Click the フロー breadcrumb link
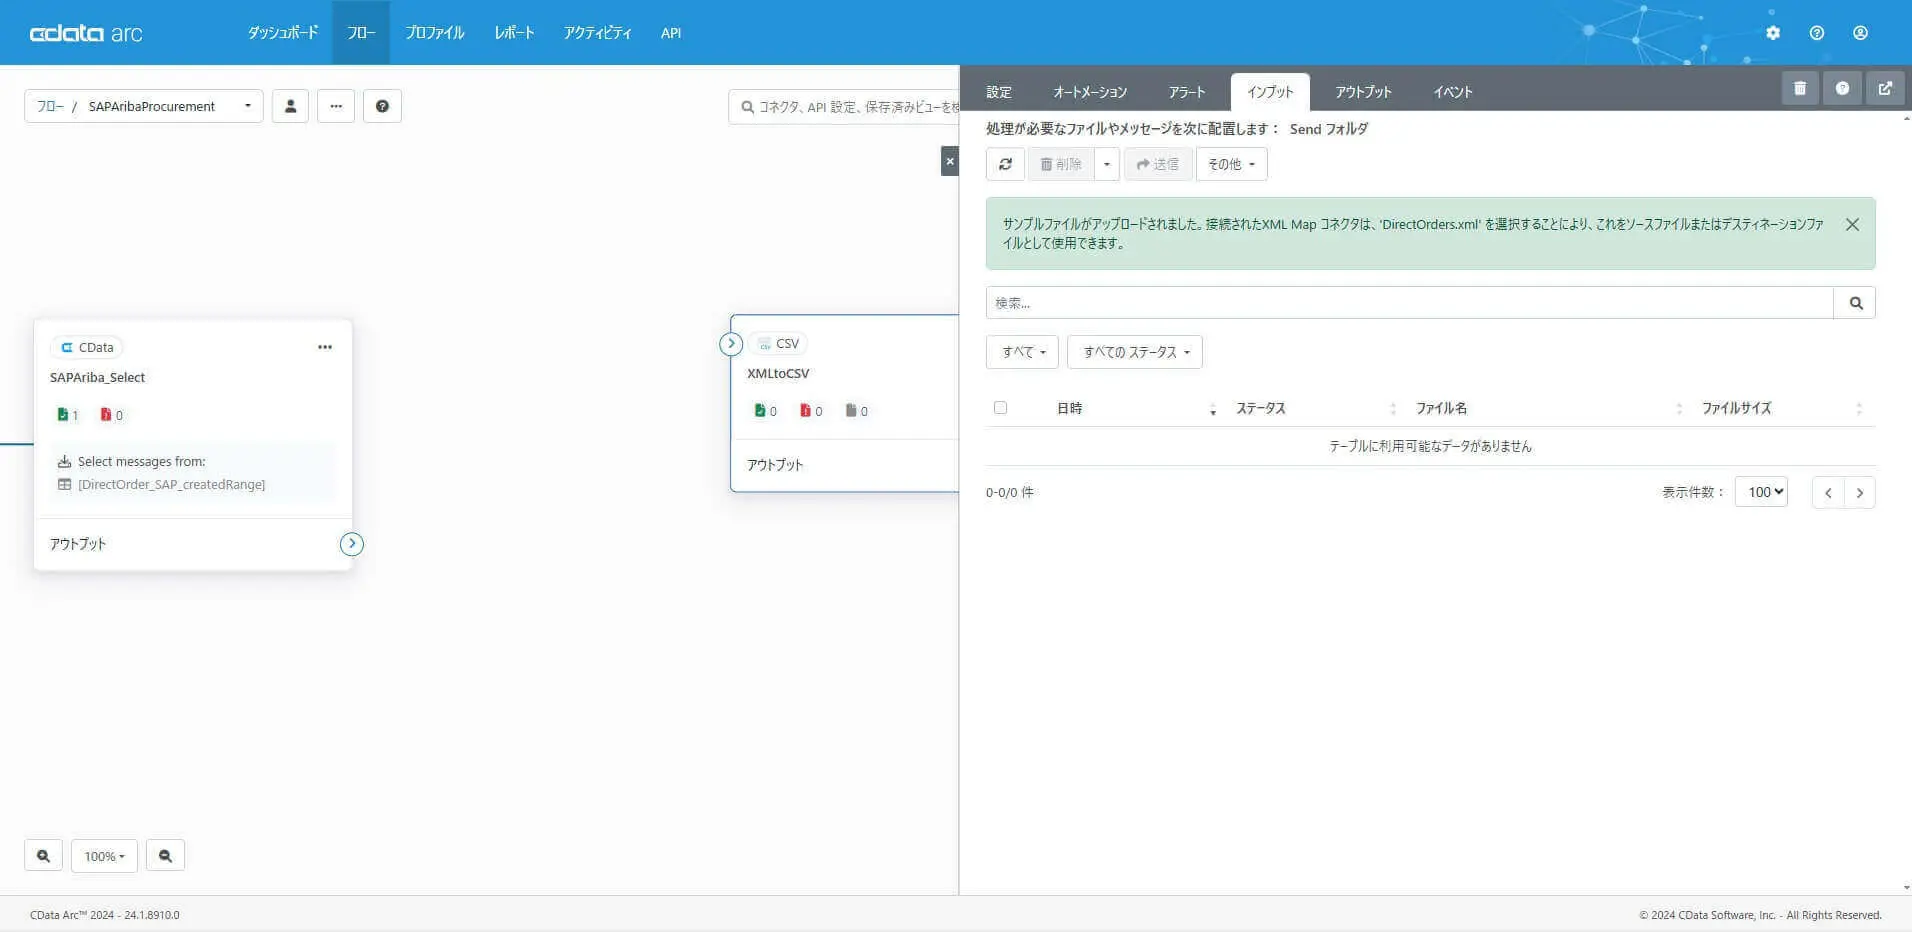 tap(50, 106)
